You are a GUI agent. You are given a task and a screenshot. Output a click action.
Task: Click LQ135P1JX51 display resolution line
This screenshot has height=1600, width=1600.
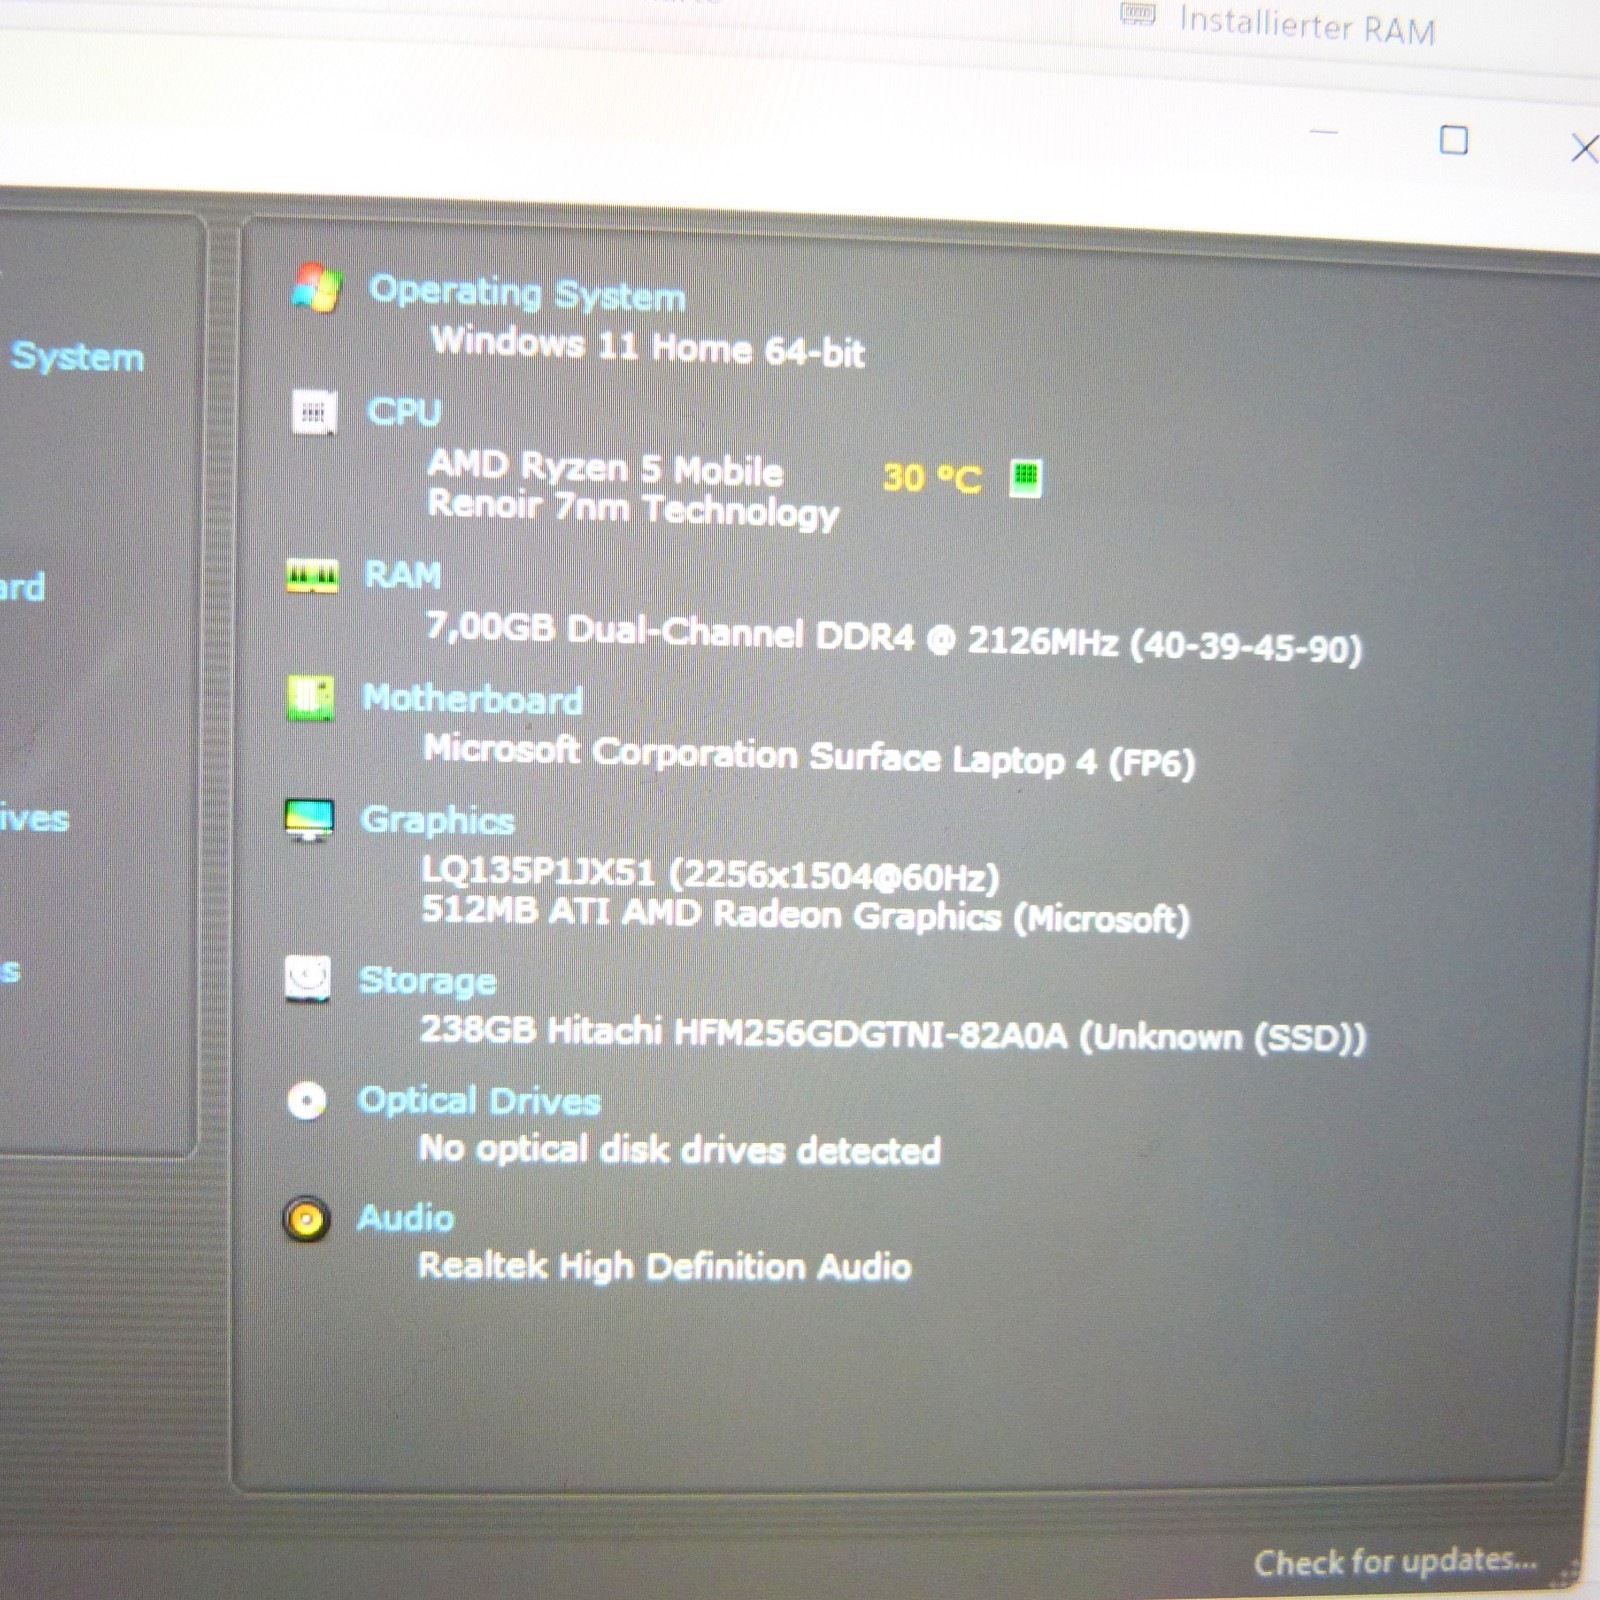pos(711,874)
